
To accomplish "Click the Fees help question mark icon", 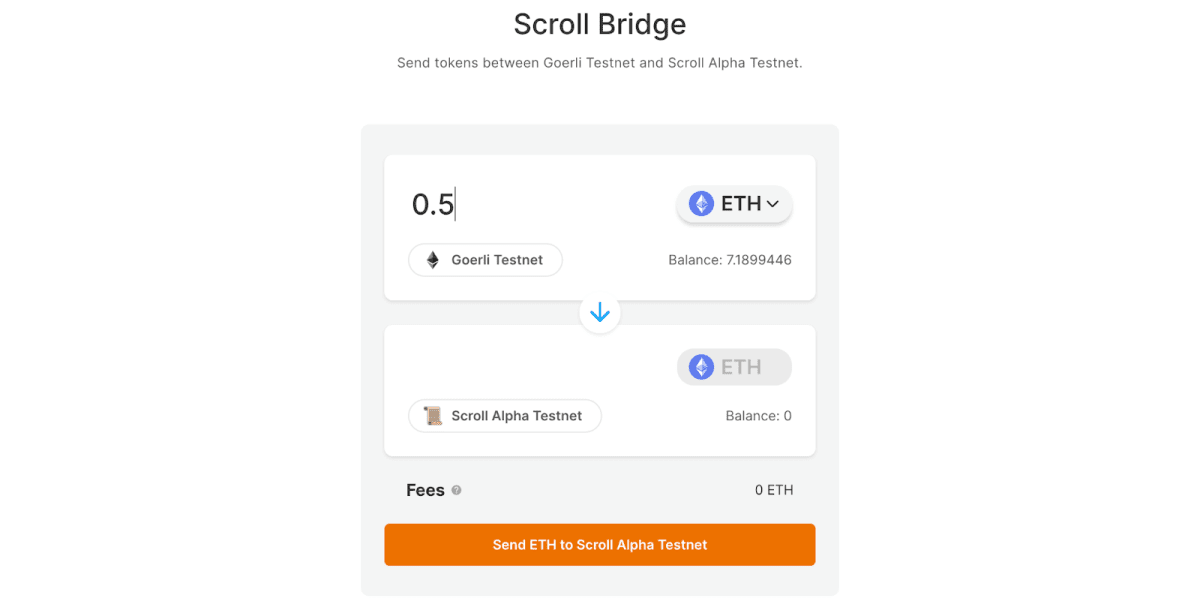I will 456,490.
